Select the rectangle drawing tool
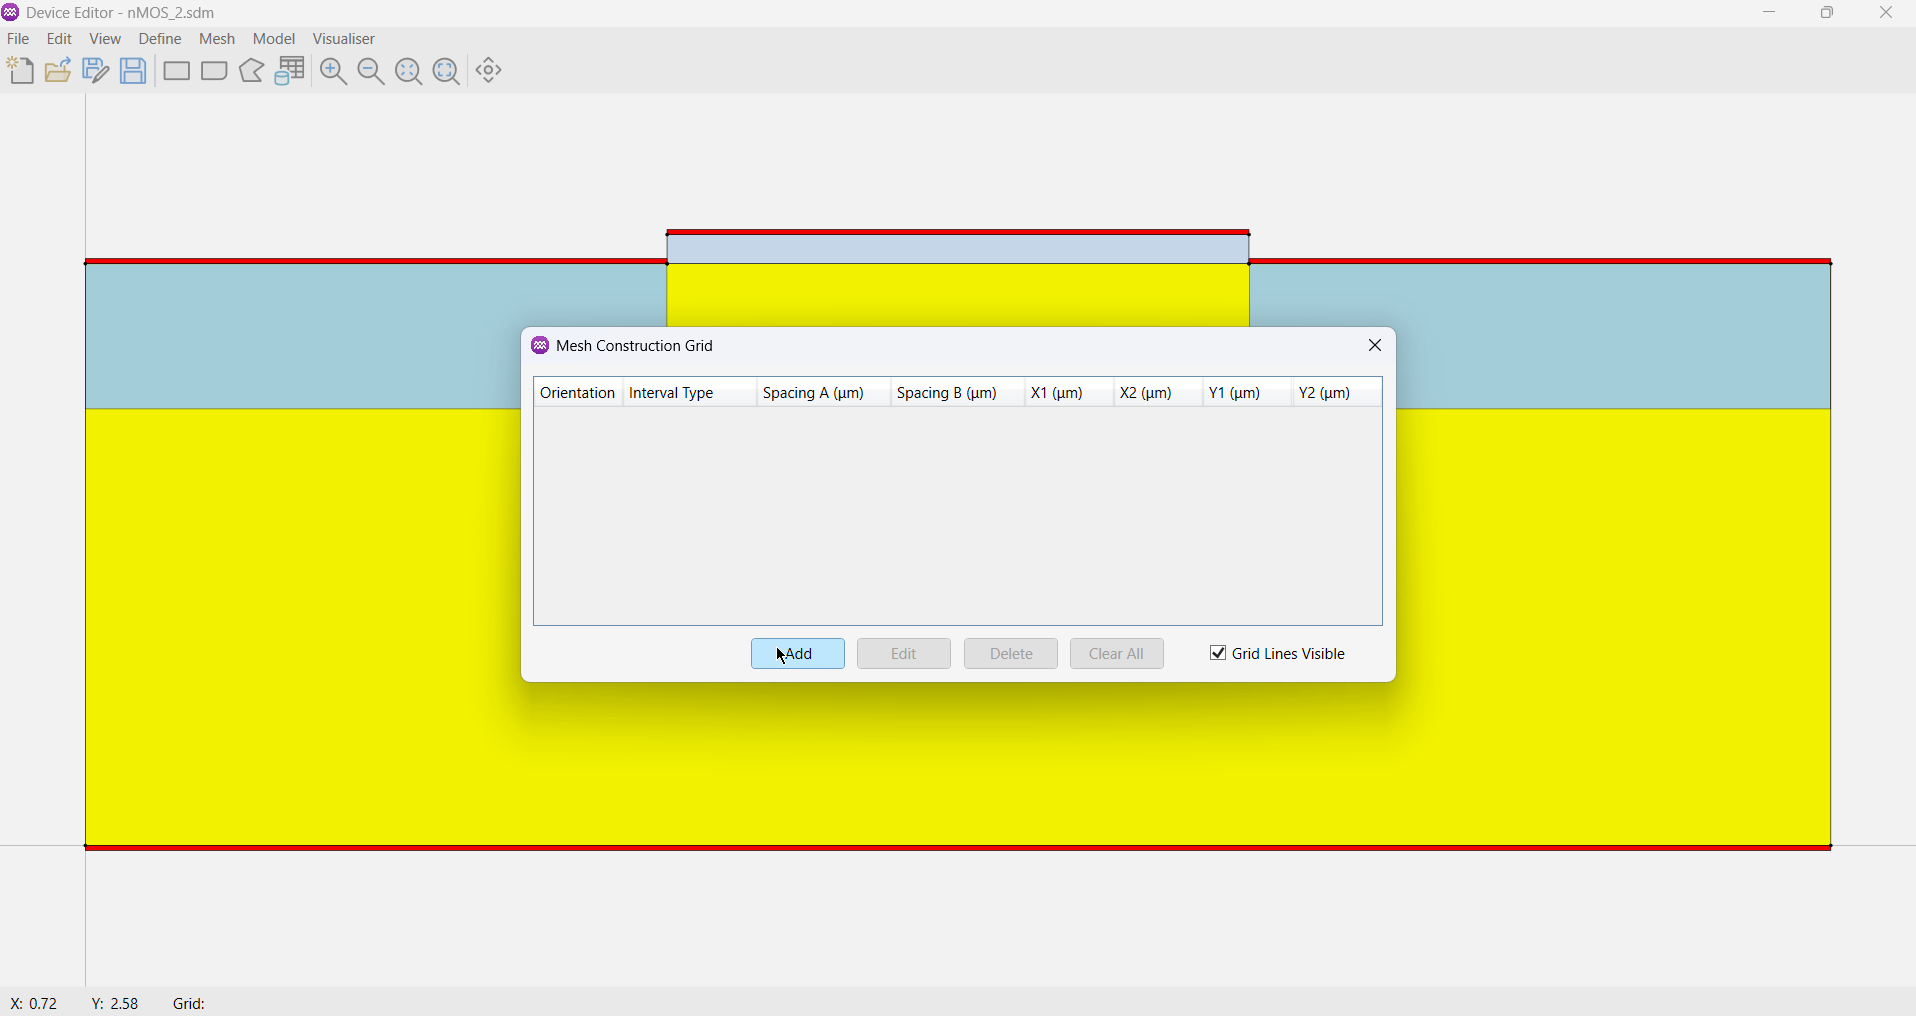 tap(177, 71)
